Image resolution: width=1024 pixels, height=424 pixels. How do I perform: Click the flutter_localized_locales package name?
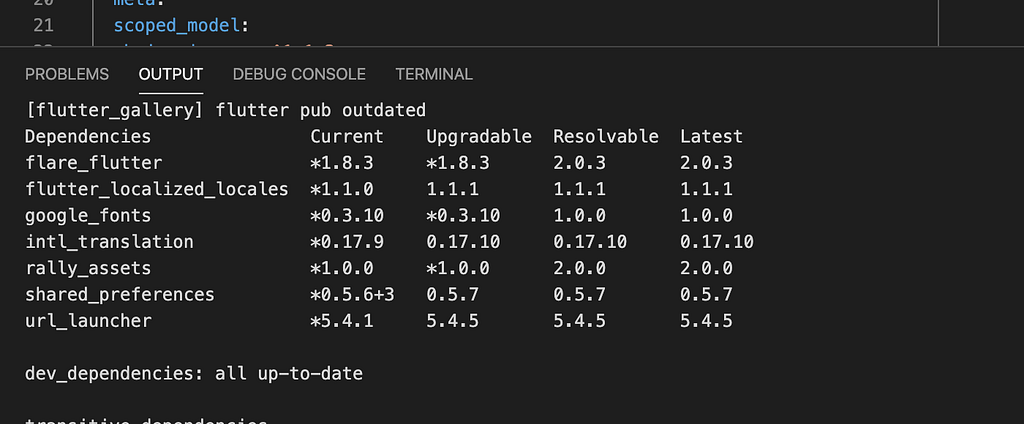click(x=156, y=189)
